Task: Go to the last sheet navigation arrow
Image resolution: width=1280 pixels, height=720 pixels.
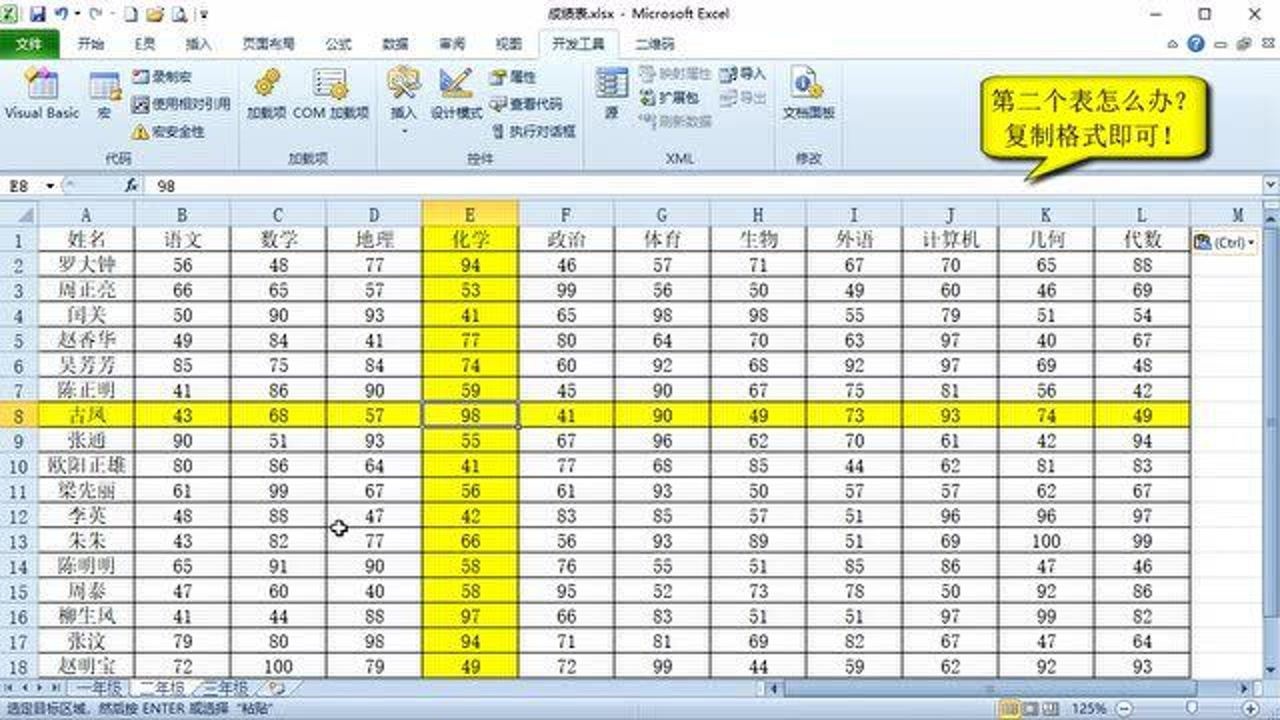Action: point(55,688)
